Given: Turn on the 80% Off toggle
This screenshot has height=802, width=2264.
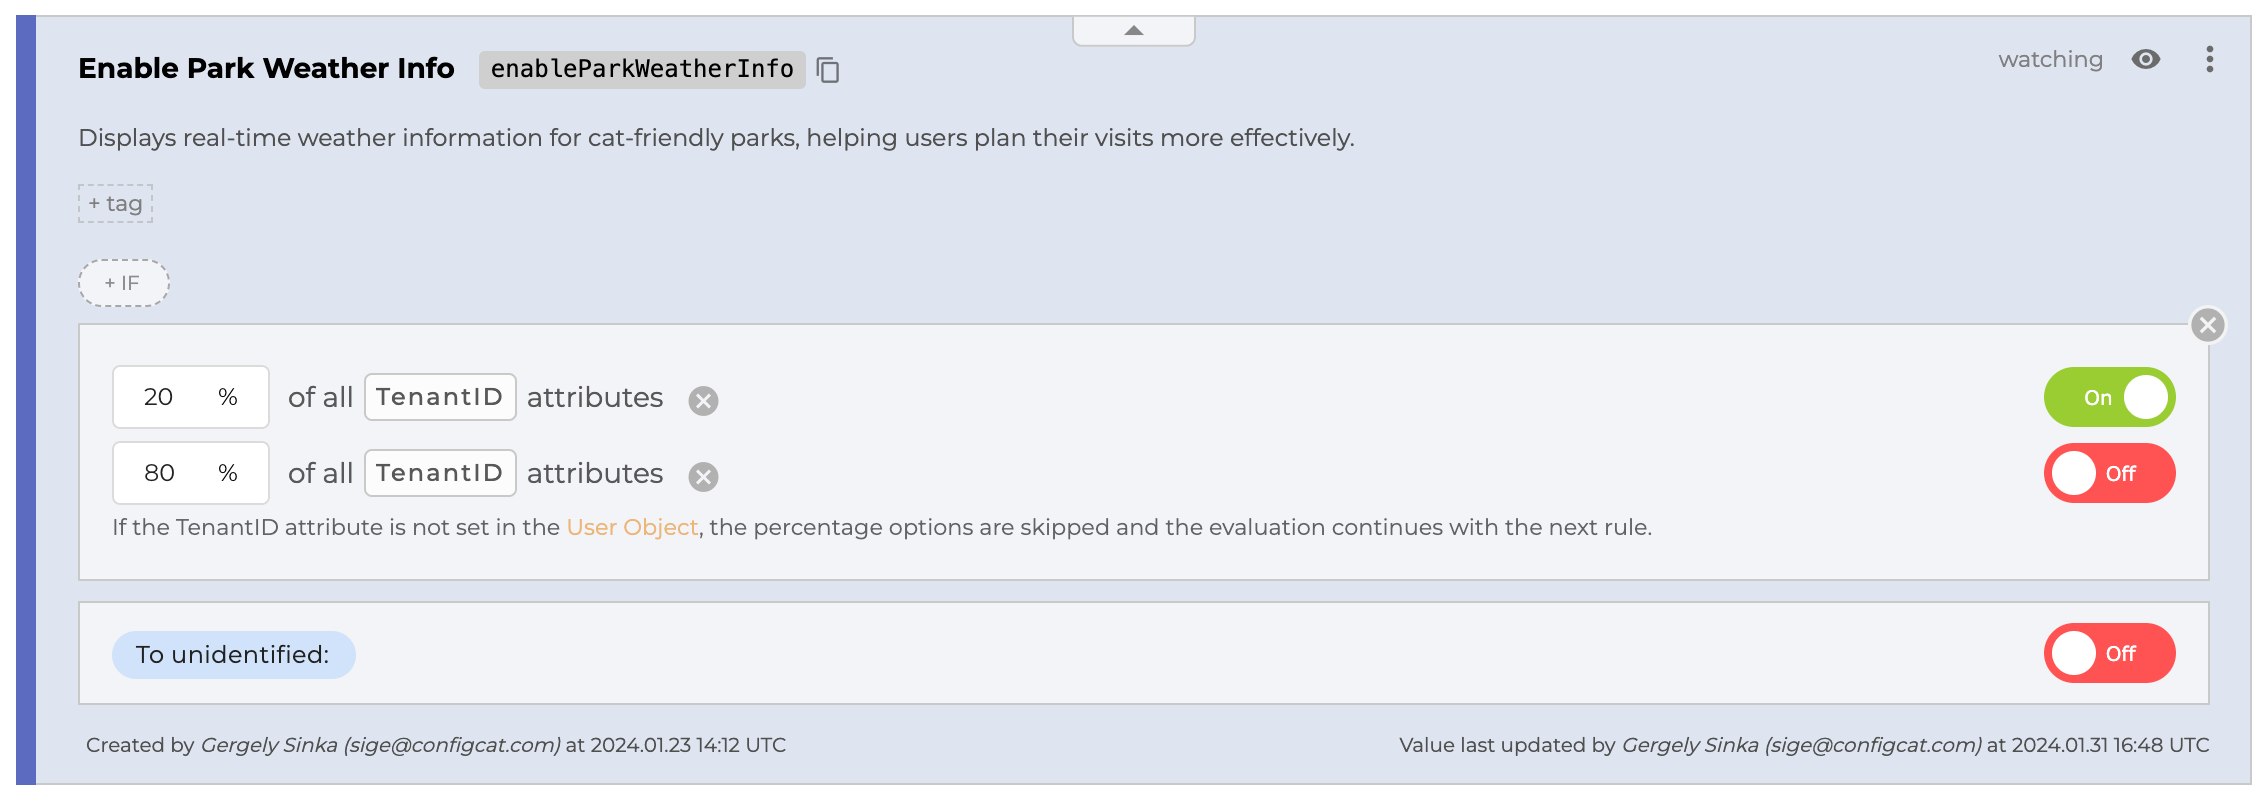Looking at the screenshot, I should point(2108,473).
